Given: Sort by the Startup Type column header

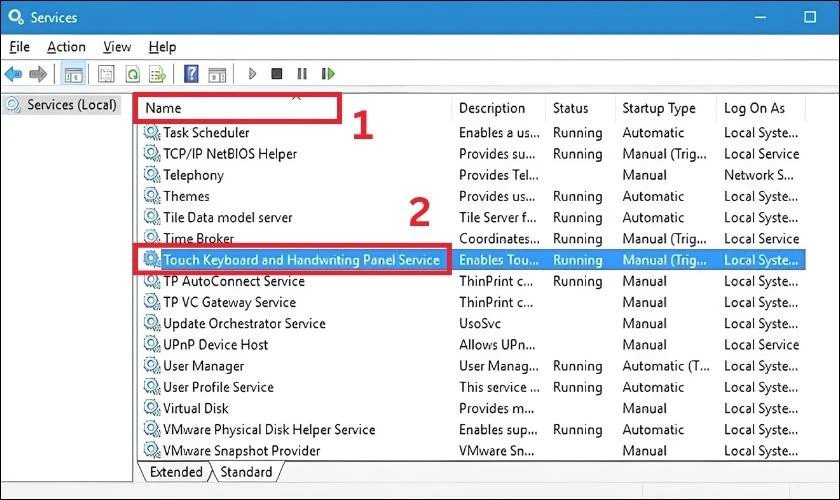Looking at the screenshot, I should [x=658, y=108].
